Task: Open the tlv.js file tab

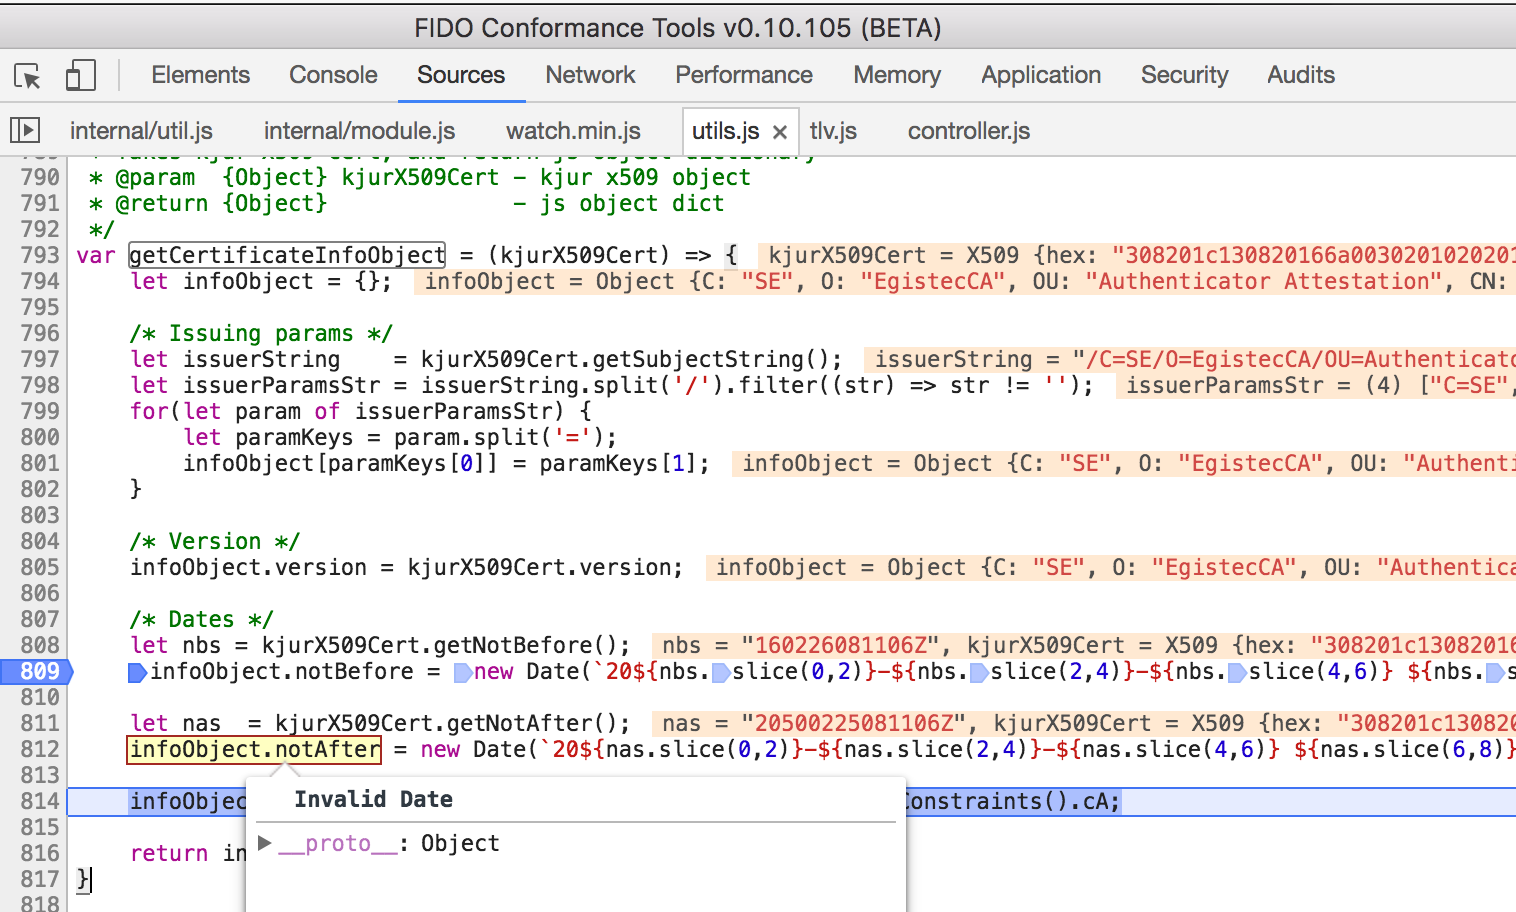Action: click(x=833, y=131)
